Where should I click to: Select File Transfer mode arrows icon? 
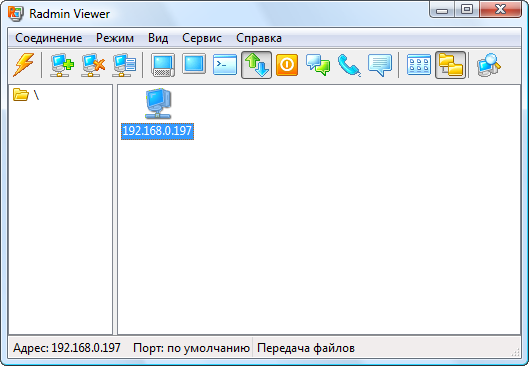click(x=256, y=65)
